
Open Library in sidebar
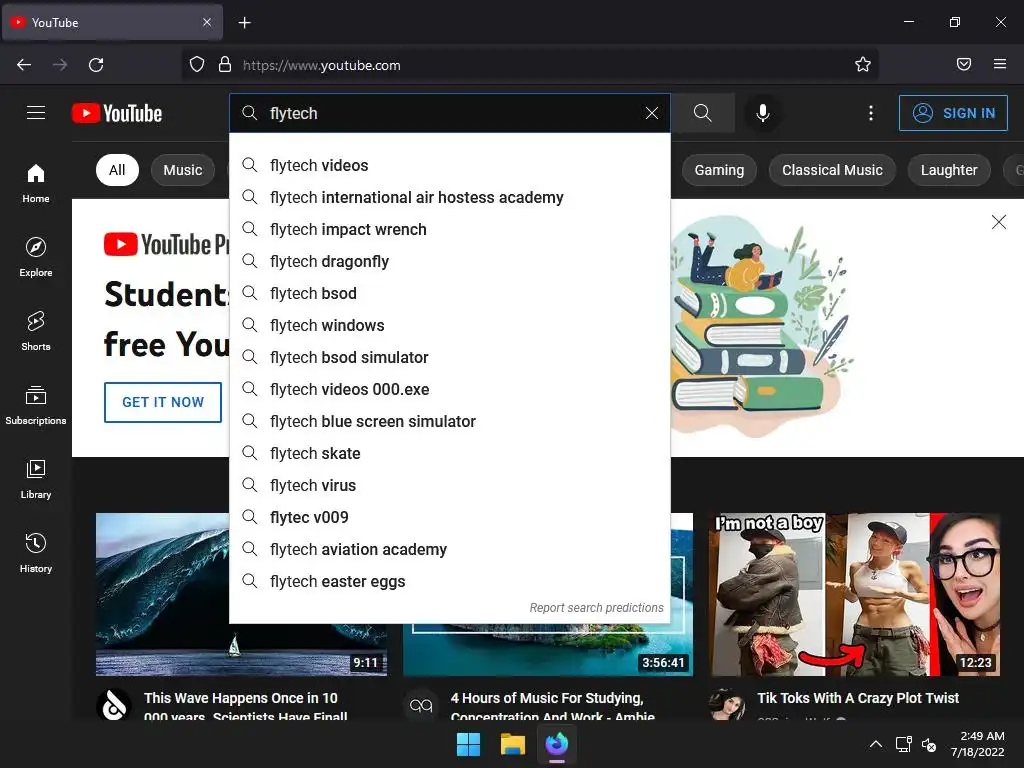click(x=36, y=479)
